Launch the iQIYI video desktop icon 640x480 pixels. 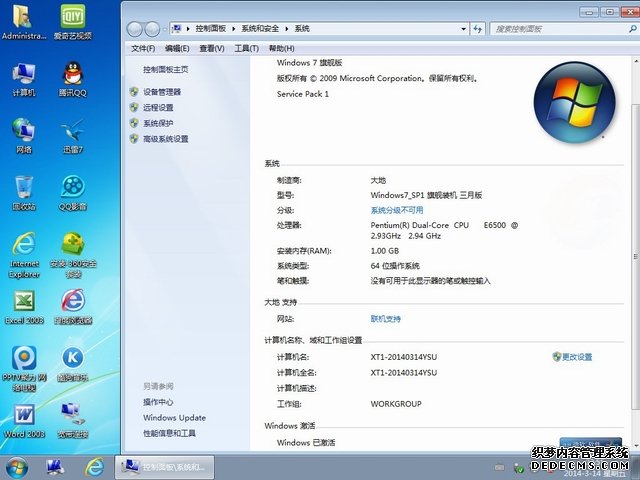pos(73,22)
